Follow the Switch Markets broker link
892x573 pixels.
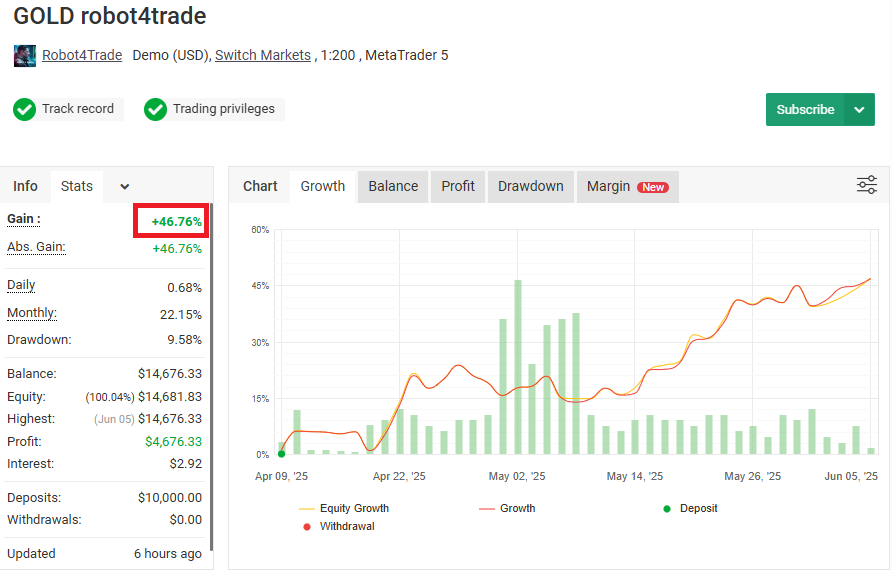pos(263,55)
